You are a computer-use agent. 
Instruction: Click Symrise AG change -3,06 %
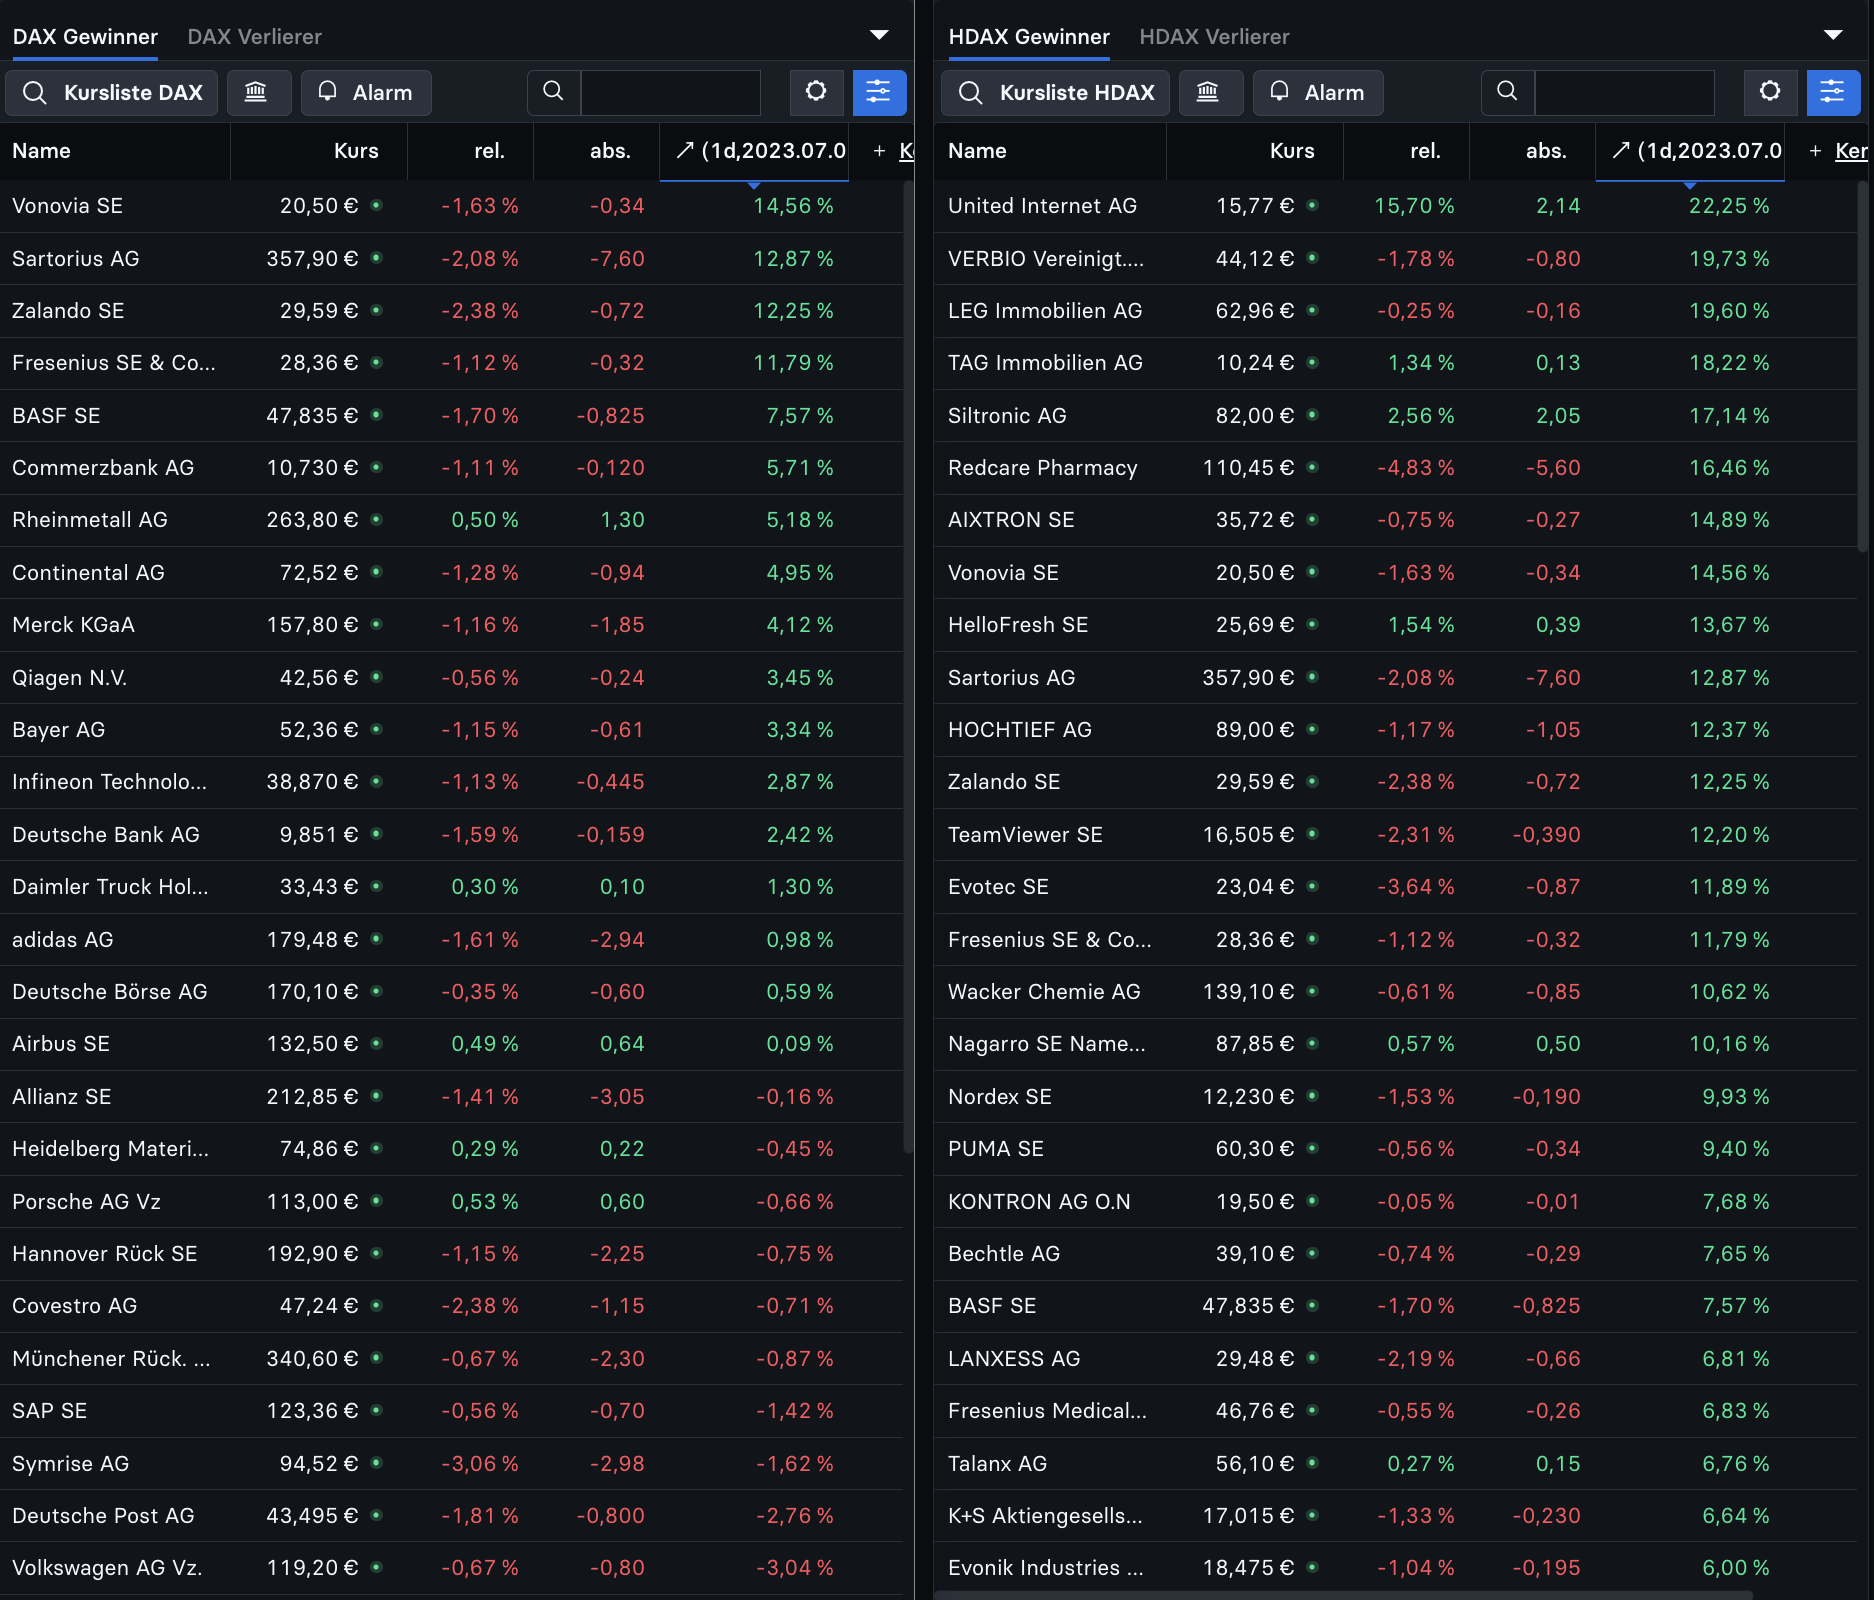pyautogui.click(x=480, y=1464)
